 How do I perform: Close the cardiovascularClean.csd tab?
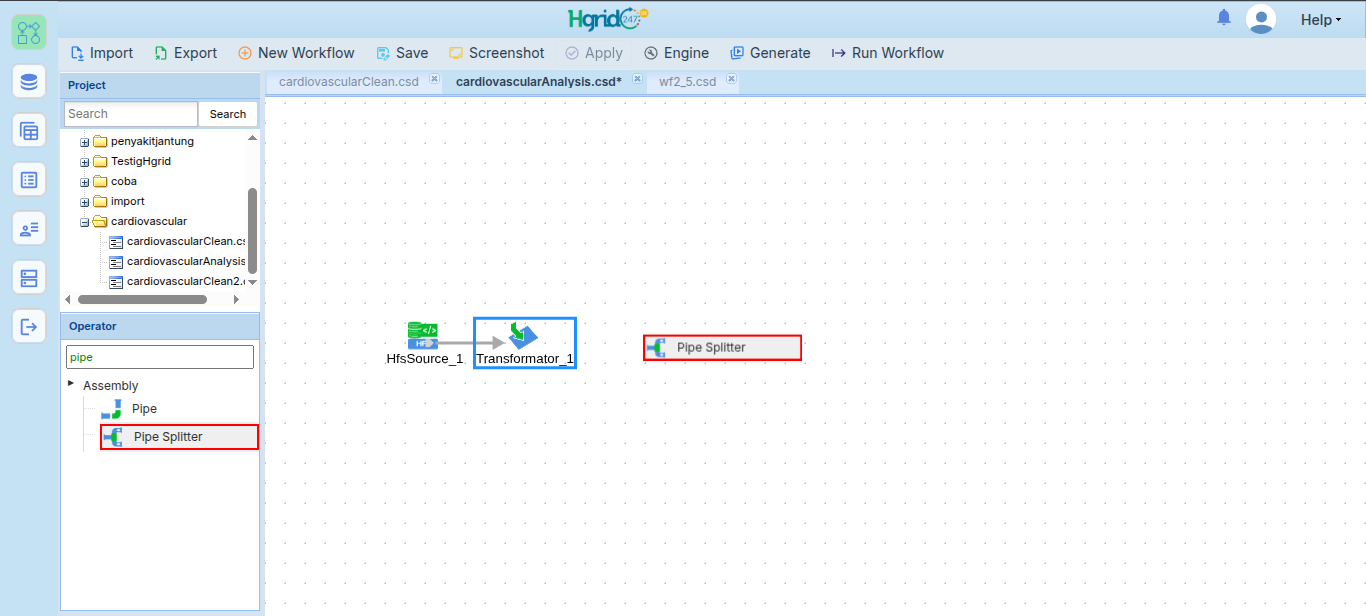(x=434, y=79)
